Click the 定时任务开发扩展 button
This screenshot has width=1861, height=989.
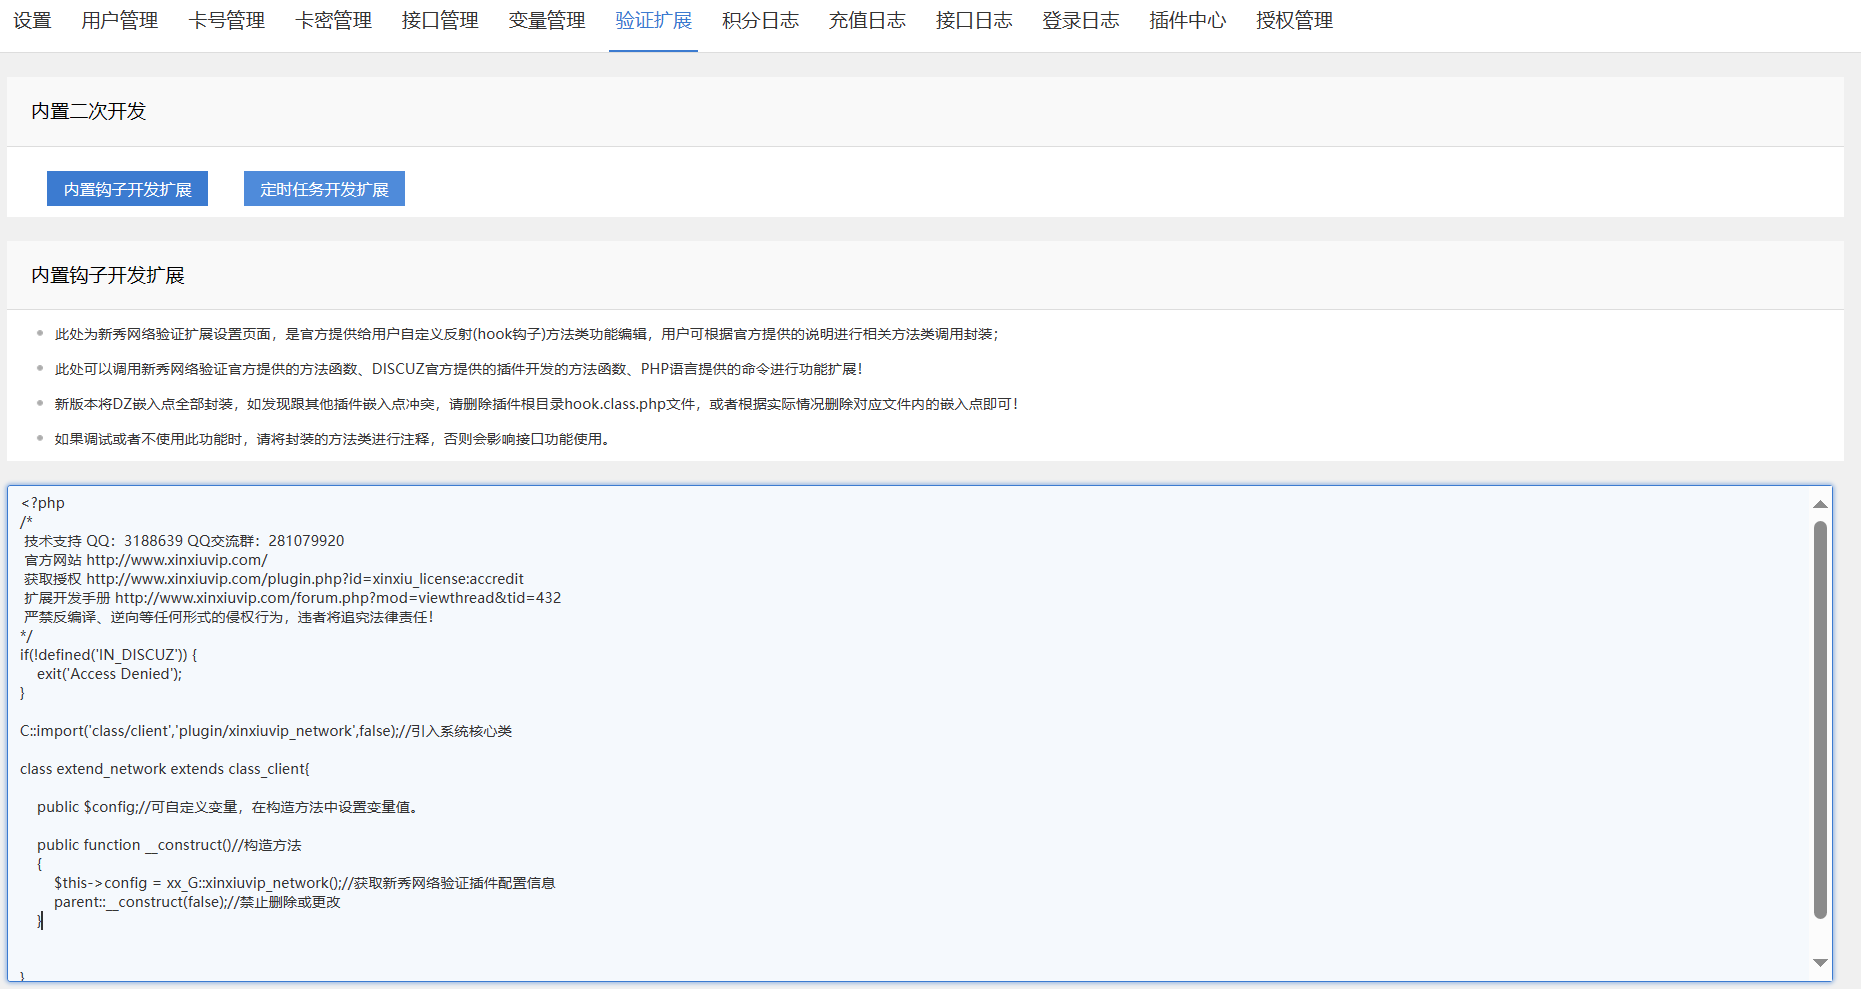tap(324, 189)
